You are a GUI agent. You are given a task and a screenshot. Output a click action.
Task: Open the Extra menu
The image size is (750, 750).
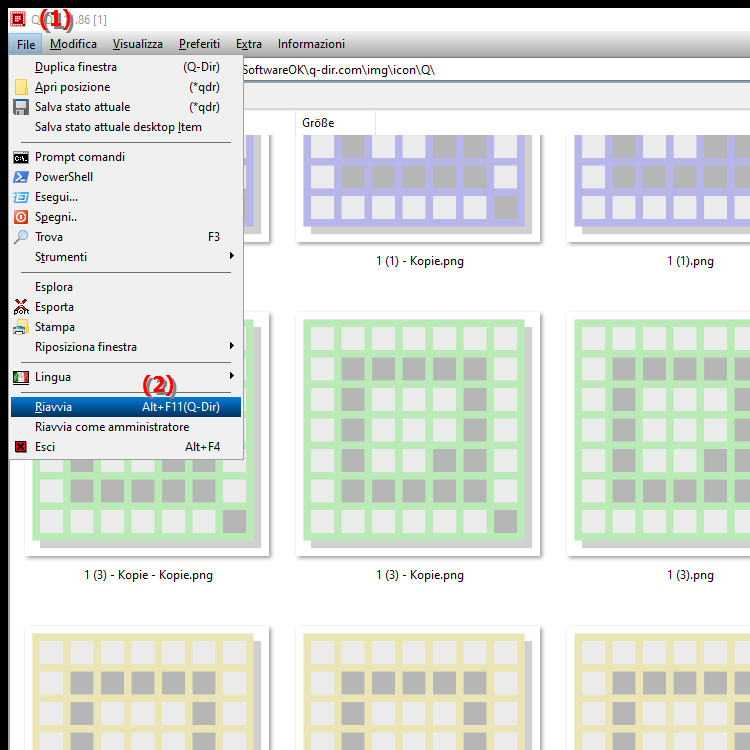coord(249,44)
